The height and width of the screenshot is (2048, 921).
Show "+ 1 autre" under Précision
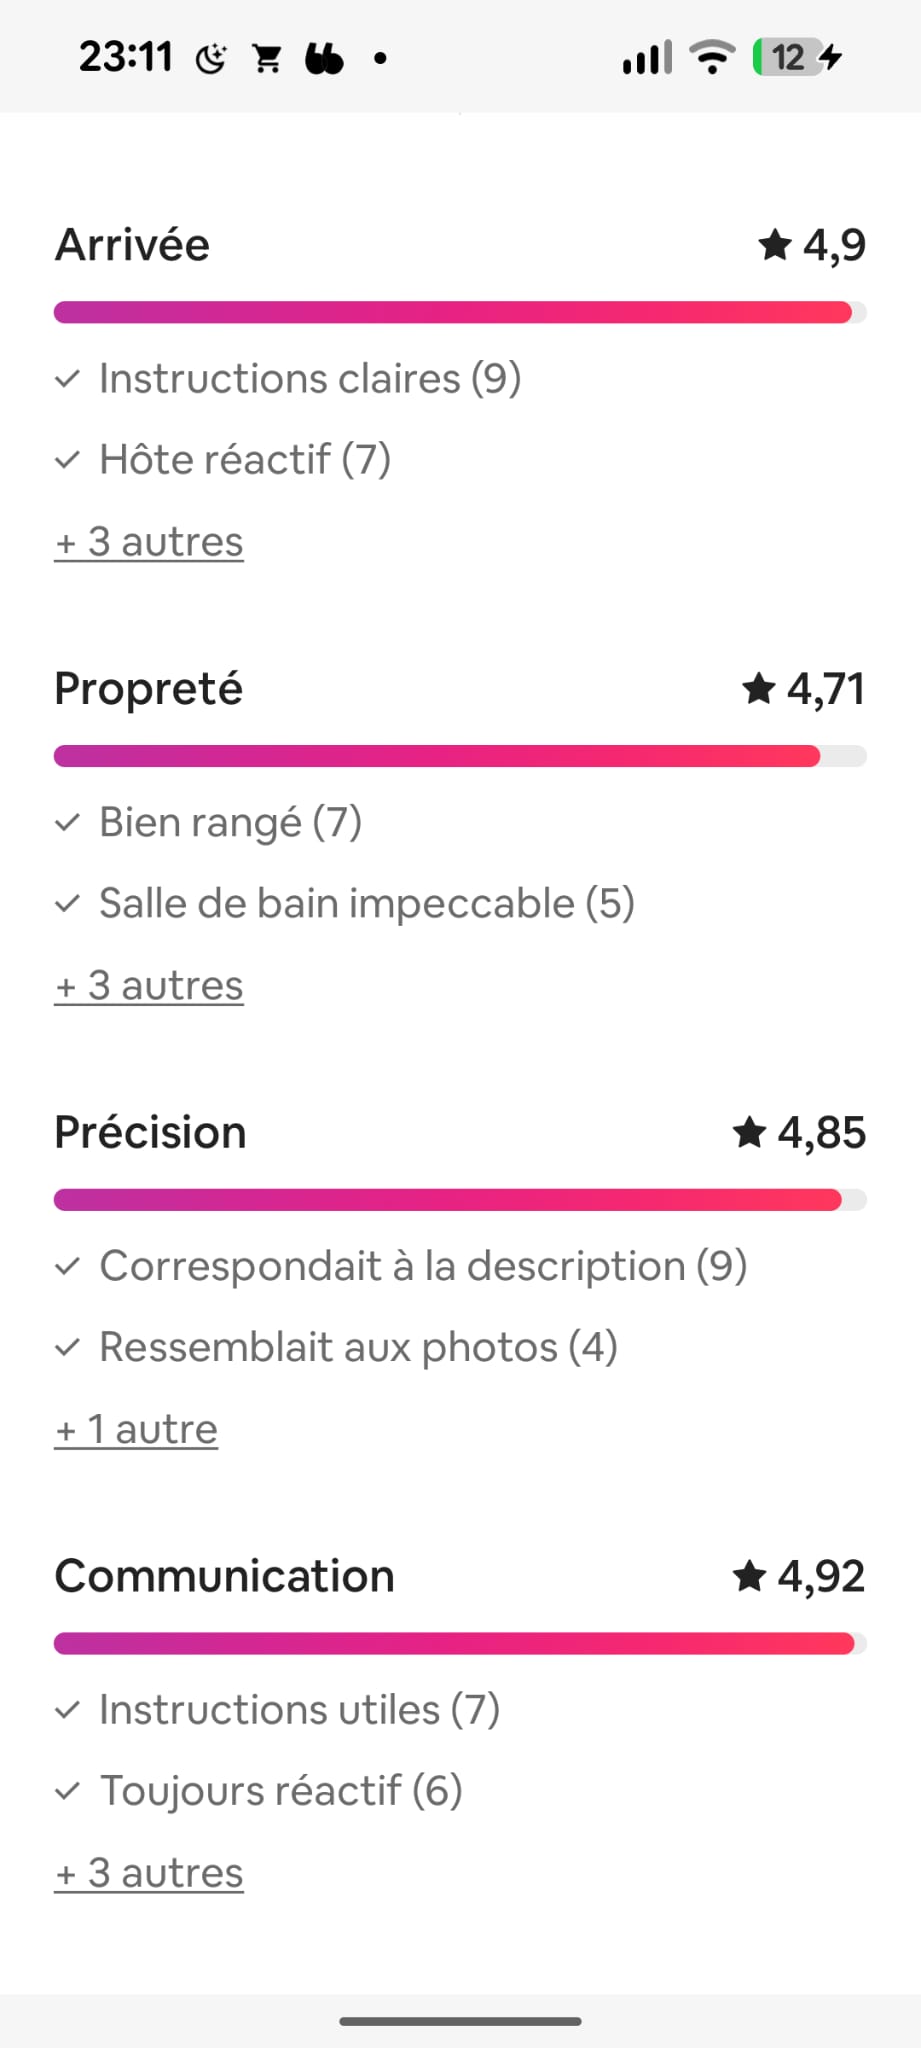(136, 1430)
